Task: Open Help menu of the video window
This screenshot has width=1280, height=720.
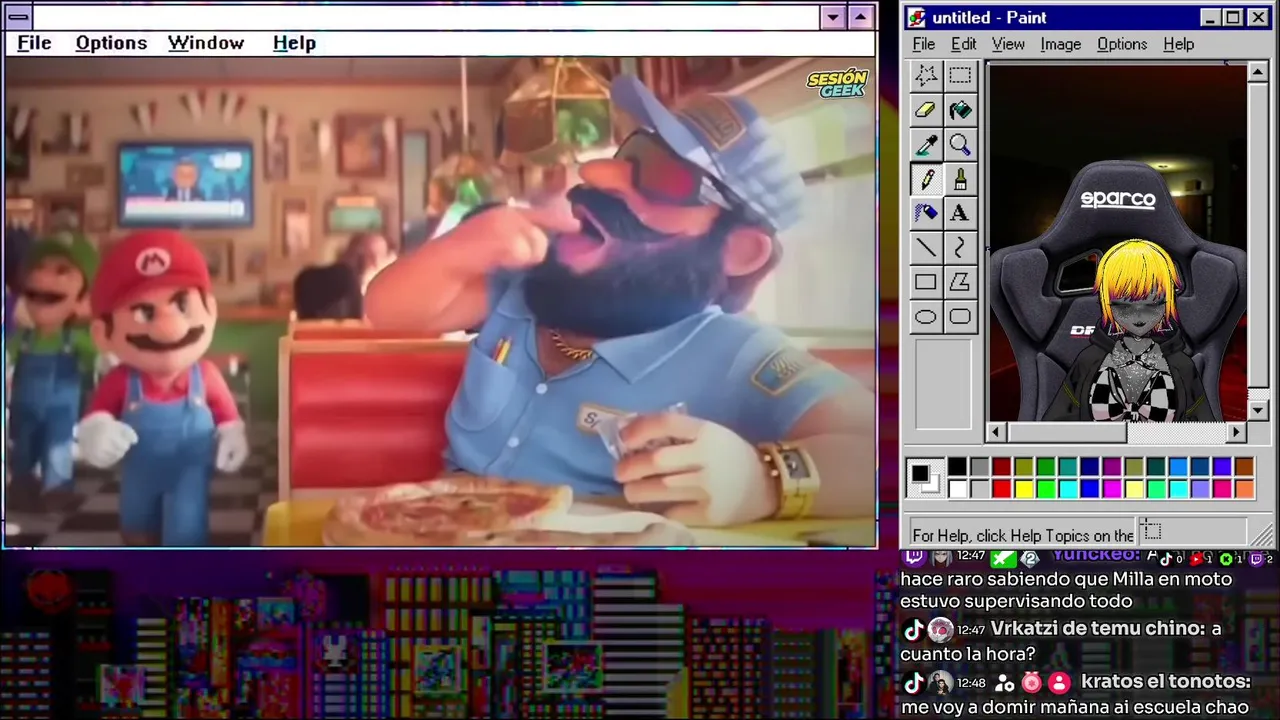Action: tap(294, 43)
